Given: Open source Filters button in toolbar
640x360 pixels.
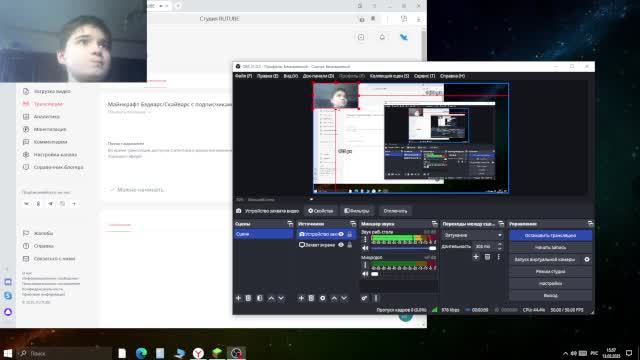Looking at the screenshot, I should coord(357,211).
